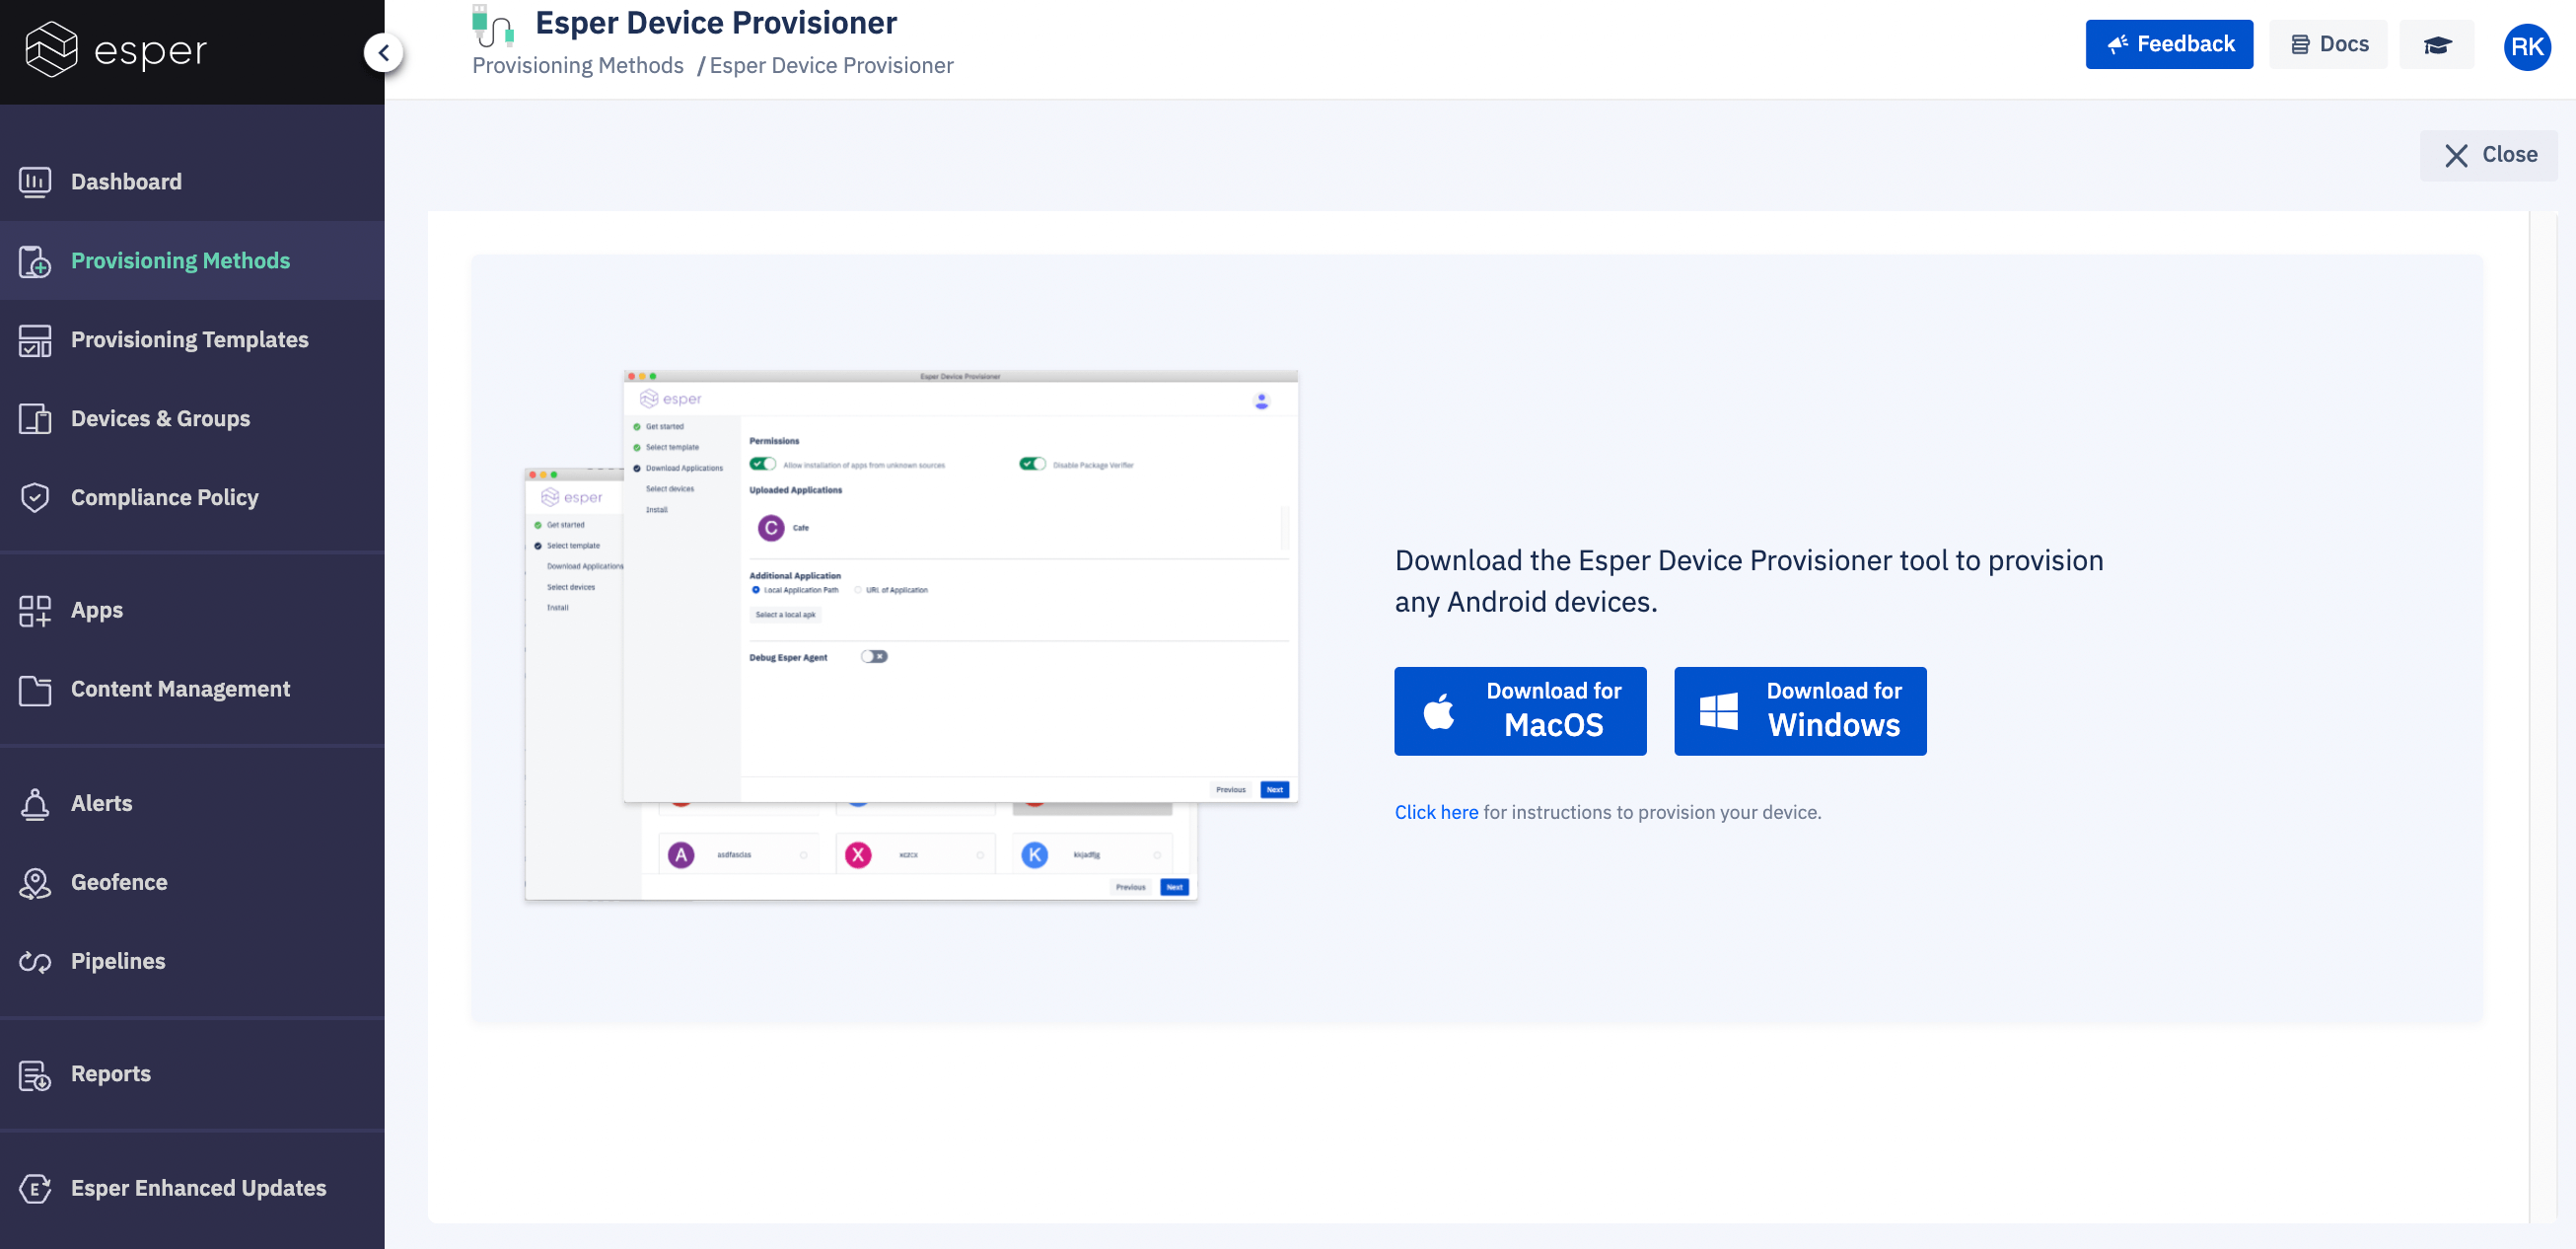This screenshot has width=2576, height=1249.
Task: Select Esper Enhanced Updates in the sidebar
Action: (x=35, y=1188)
